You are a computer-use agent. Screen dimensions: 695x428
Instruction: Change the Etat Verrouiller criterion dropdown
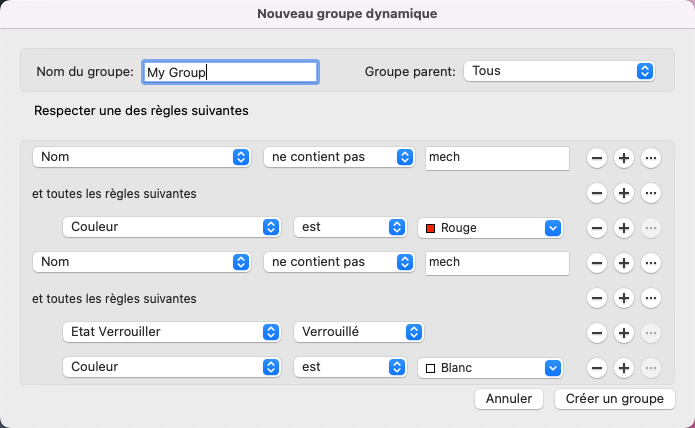click(x=170, y=333)
